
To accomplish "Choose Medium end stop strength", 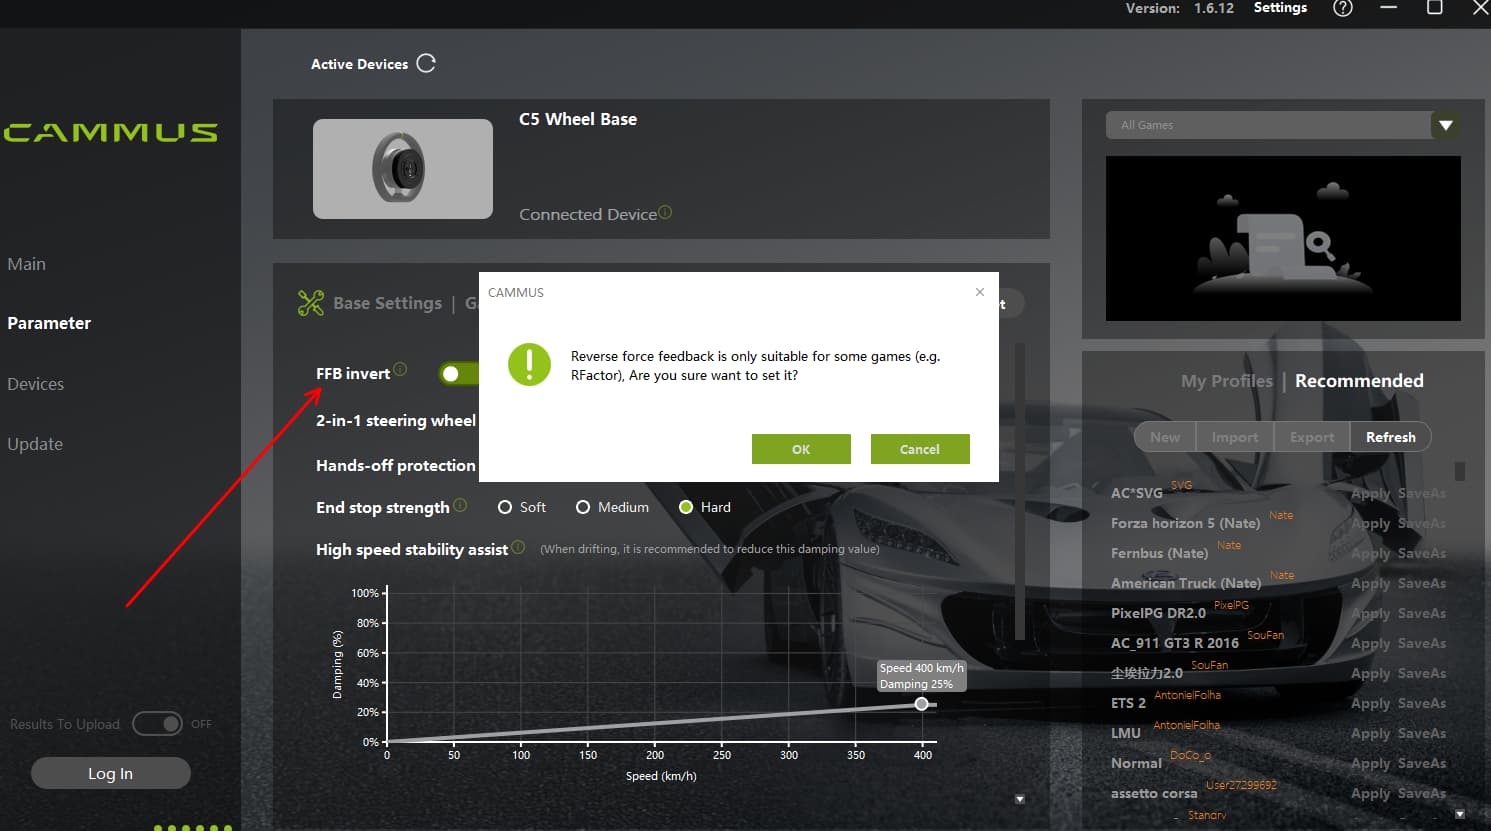I will click(x=583, y=507).
